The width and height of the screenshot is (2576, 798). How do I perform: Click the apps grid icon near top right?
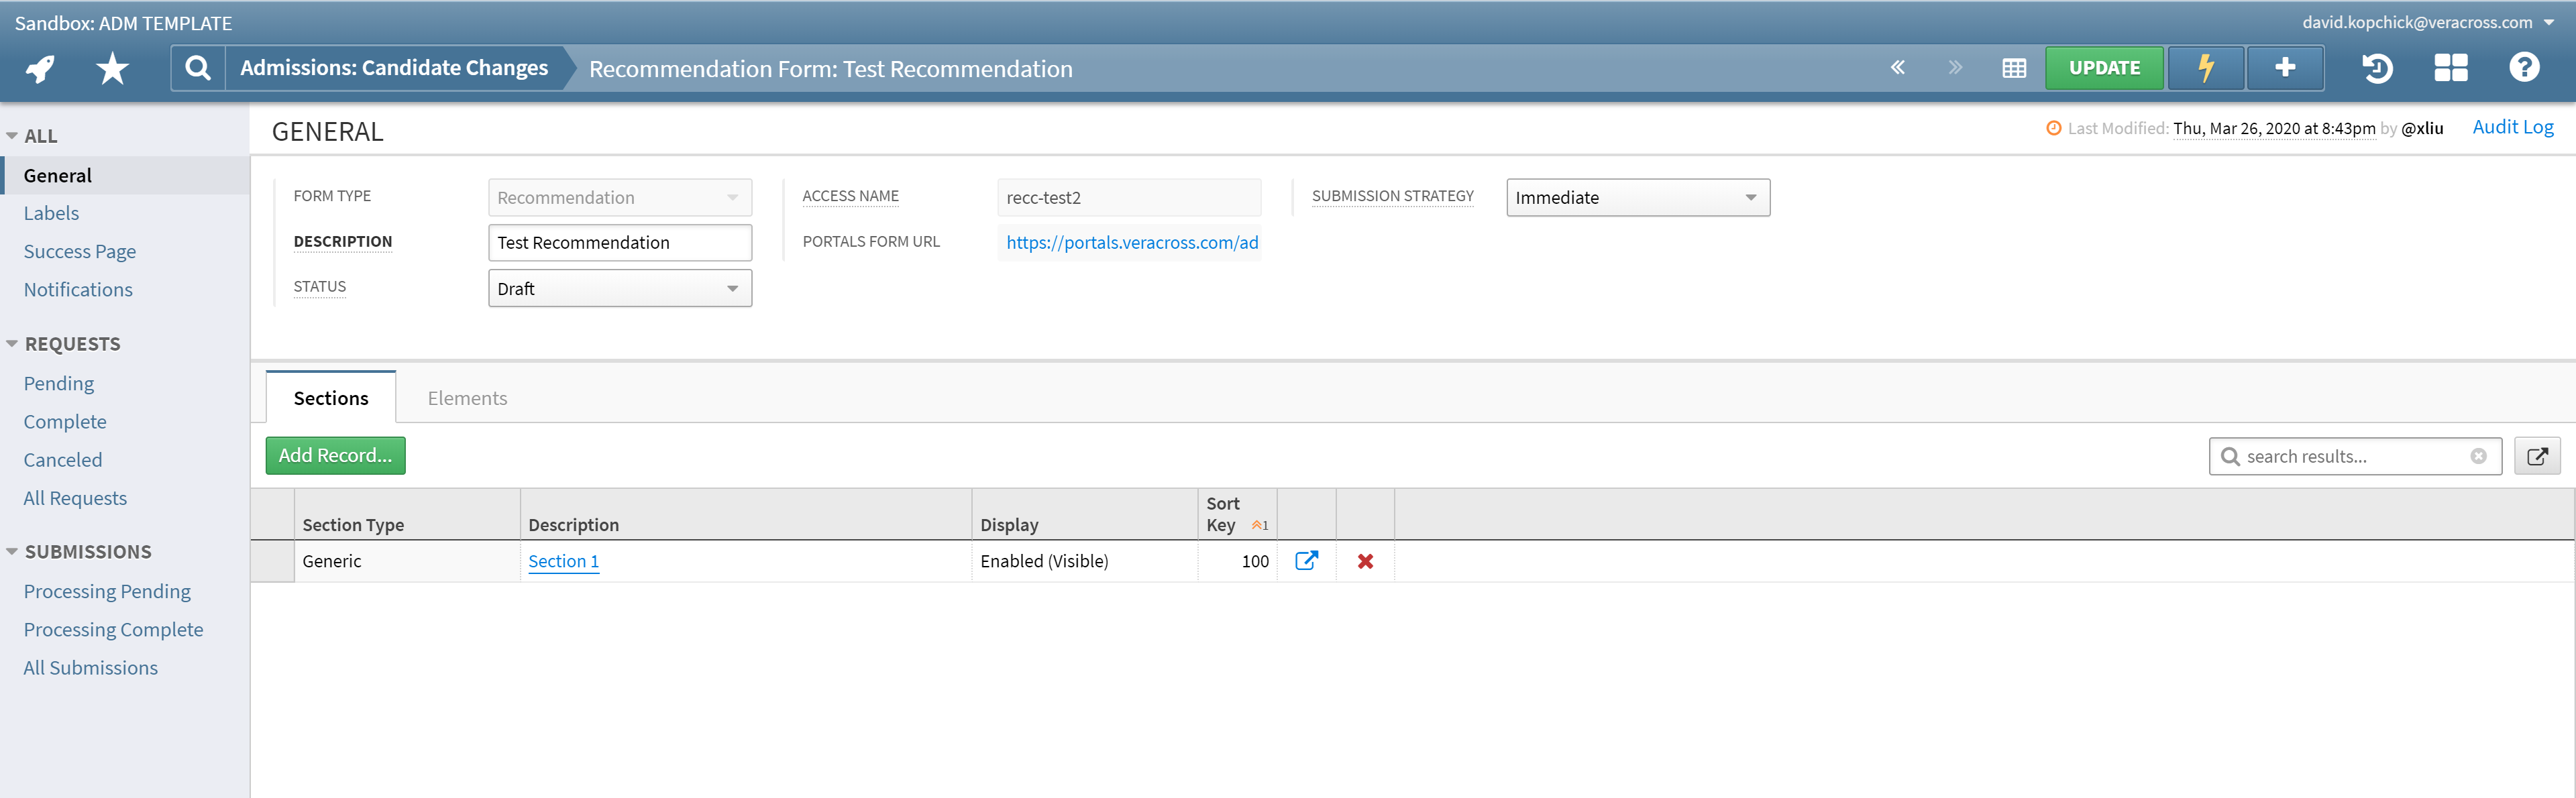point(2450,68)
